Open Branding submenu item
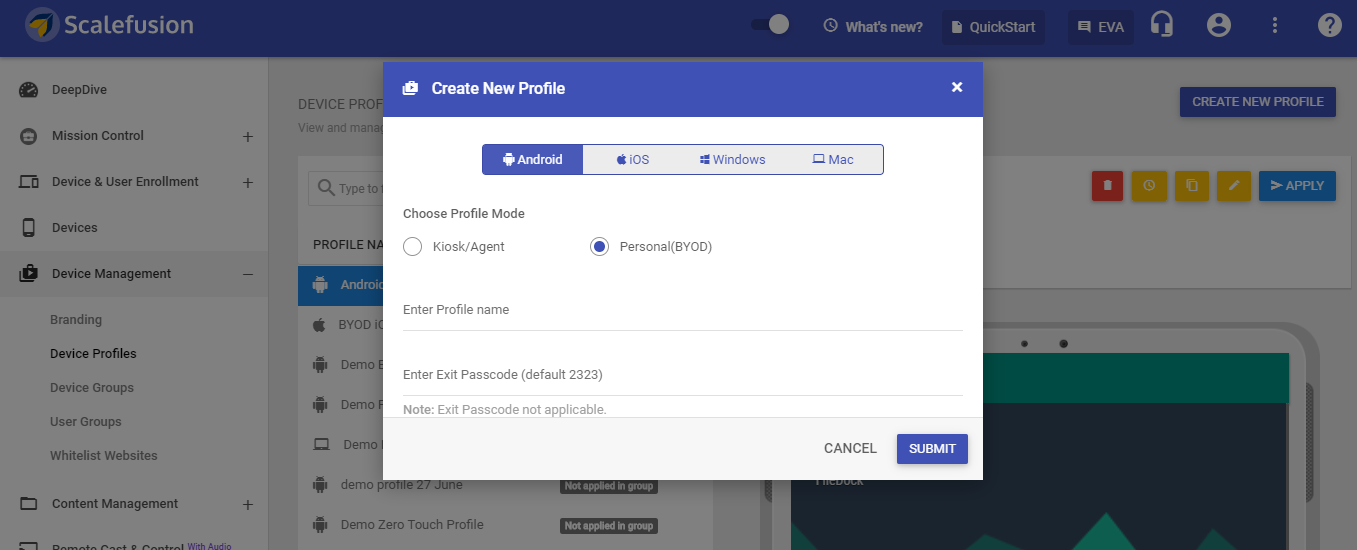1357x550 pixels. 76,320
